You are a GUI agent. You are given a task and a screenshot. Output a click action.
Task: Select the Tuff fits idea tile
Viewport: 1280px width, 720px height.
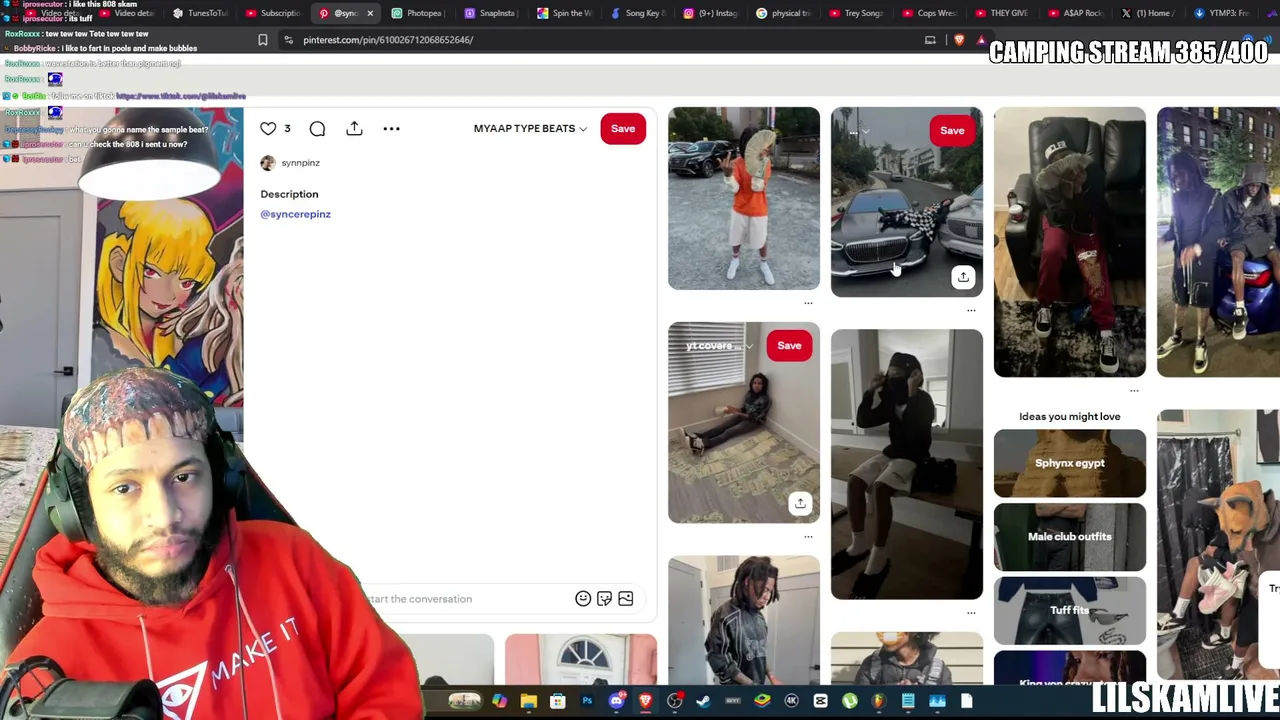pyautogui.click(x=1070, y=610)
